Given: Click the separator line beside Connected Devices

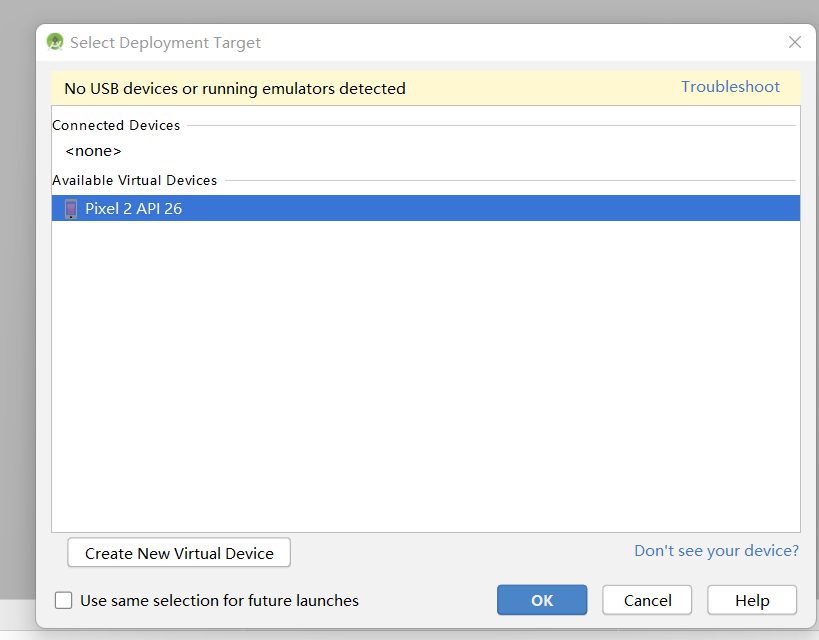Looking at the screenshot, I should click(490, 126).
